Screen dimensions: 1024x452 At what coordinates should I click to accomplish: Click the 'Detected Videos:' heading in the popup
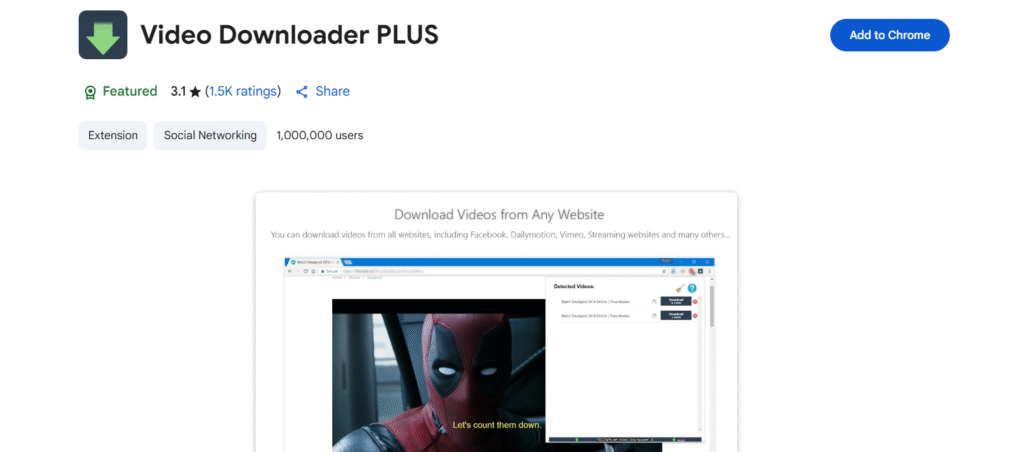click(574, 286)
